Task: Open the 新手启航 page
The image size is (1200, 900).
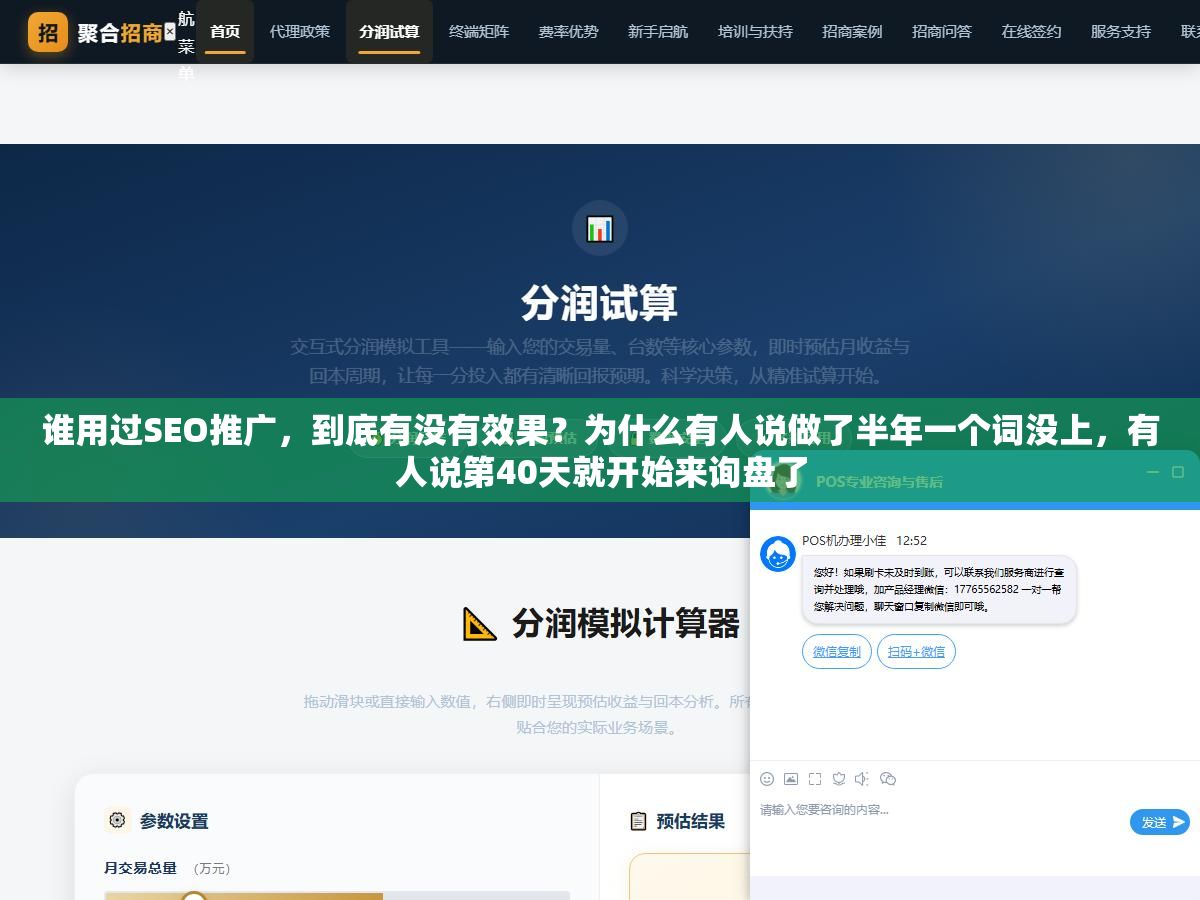Action: [658, 32]
